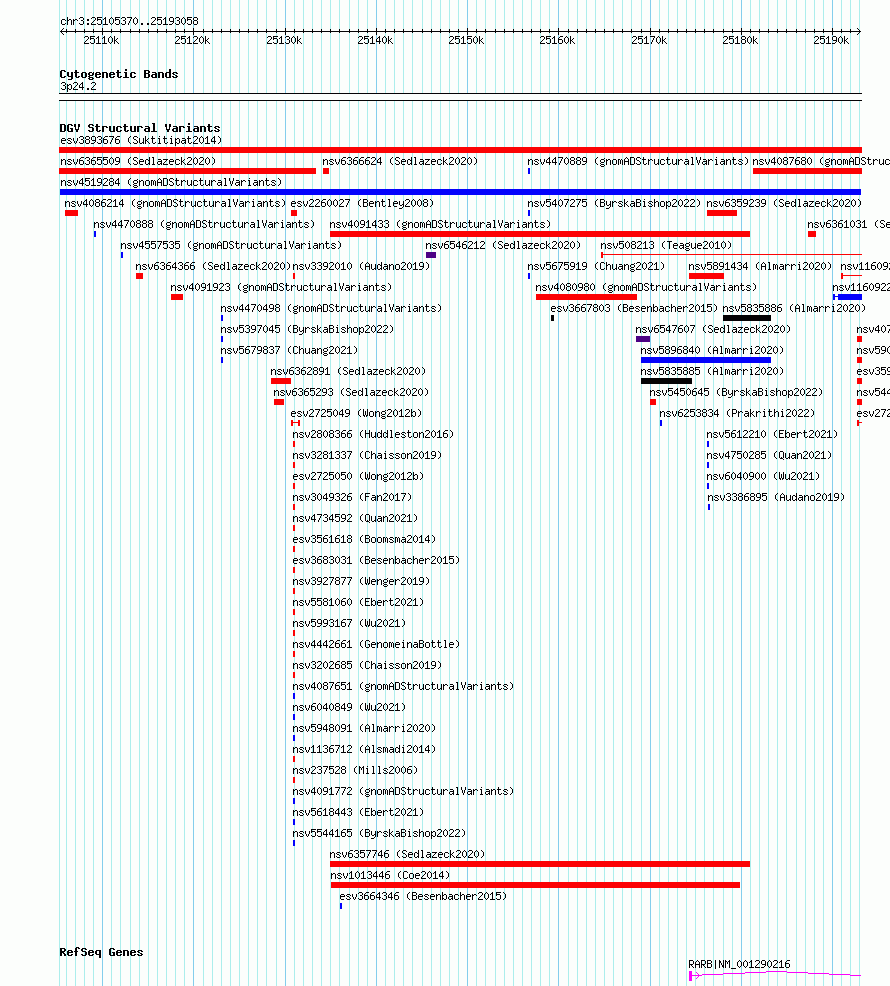Click esv3667803 (Besenbacher2015) label
This screenshot has height=986, width=890.
(634, 309)
